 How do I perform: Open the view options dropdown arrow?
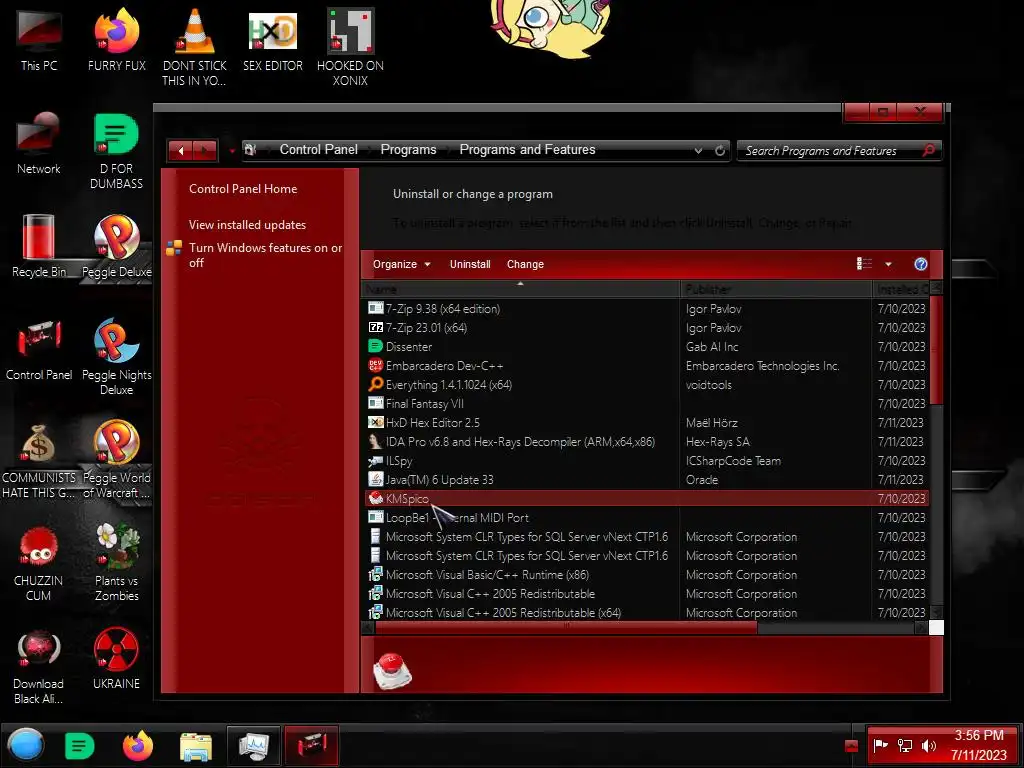tap(888, 264)
